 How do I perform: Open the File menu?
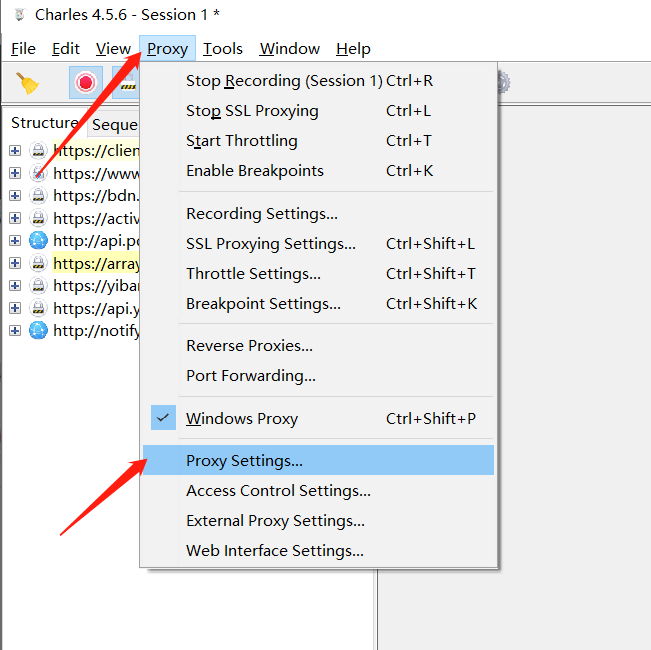[23, 49]
